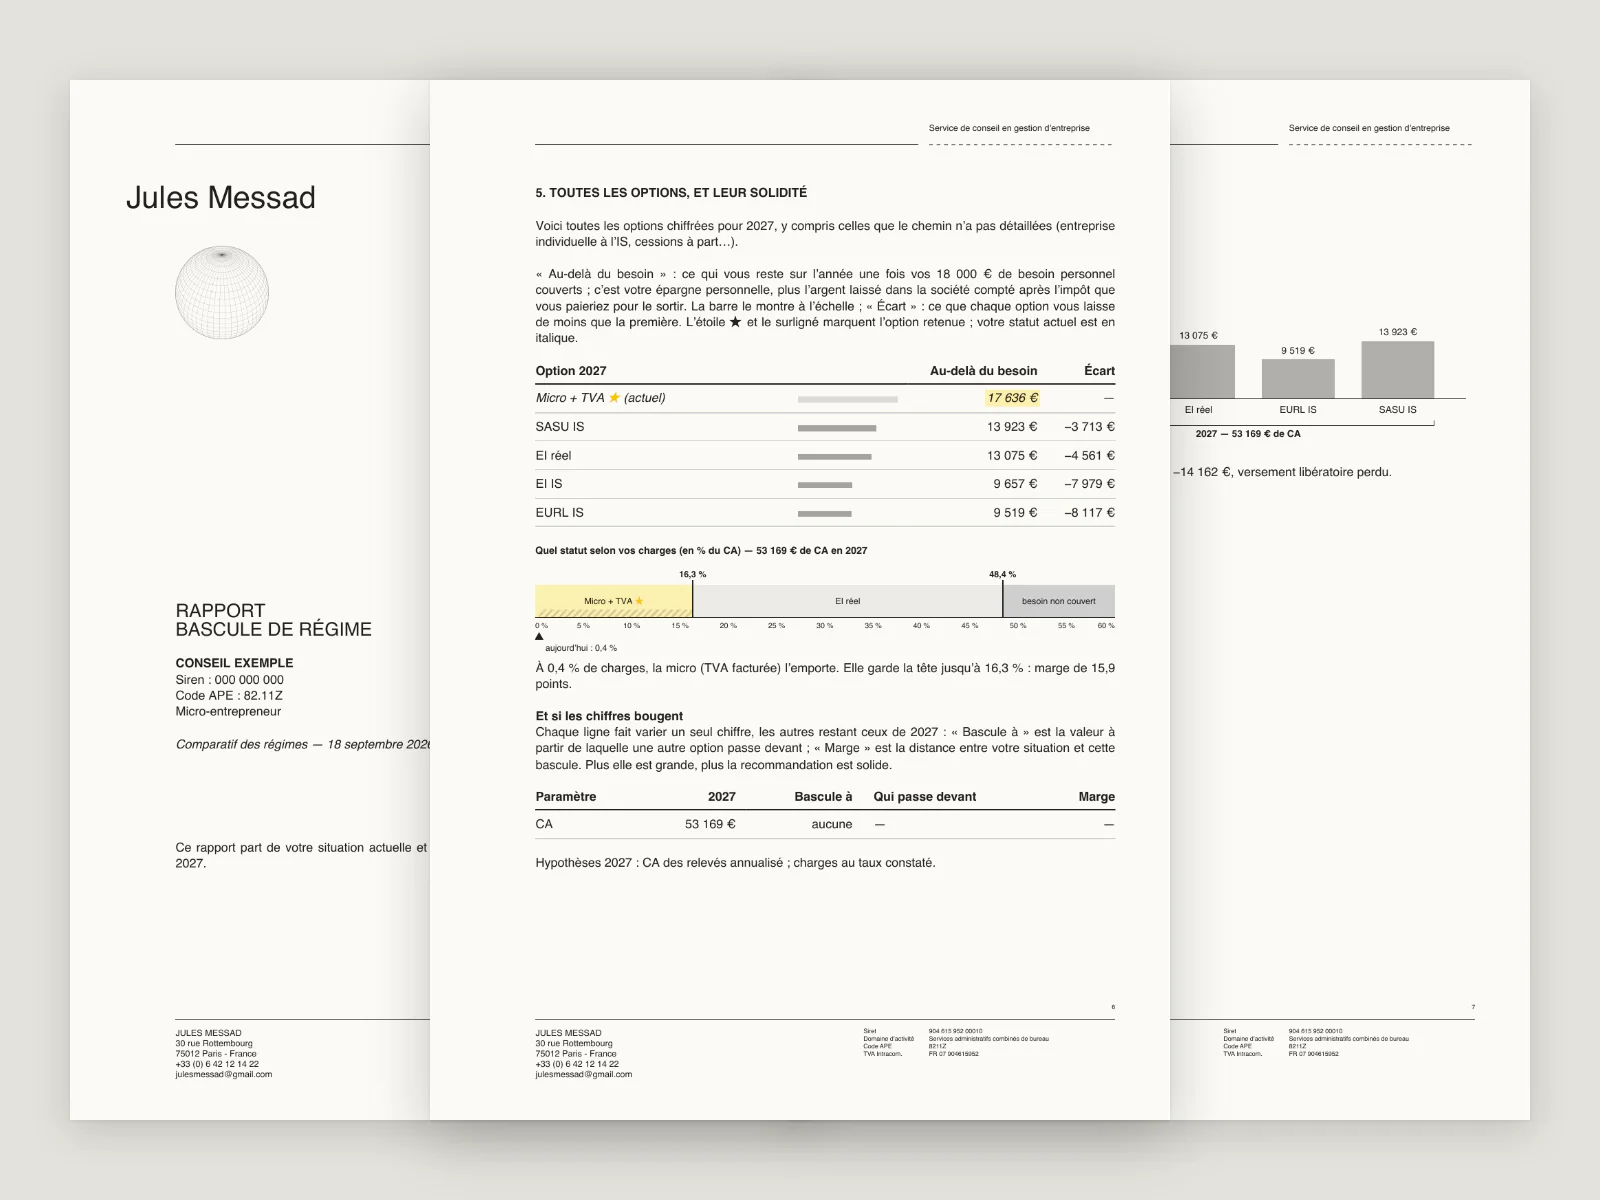Click CONSEIL EXEMPLE on the cover page
The height and width of the screenshot is (1200, 1600).
(235, 663)
